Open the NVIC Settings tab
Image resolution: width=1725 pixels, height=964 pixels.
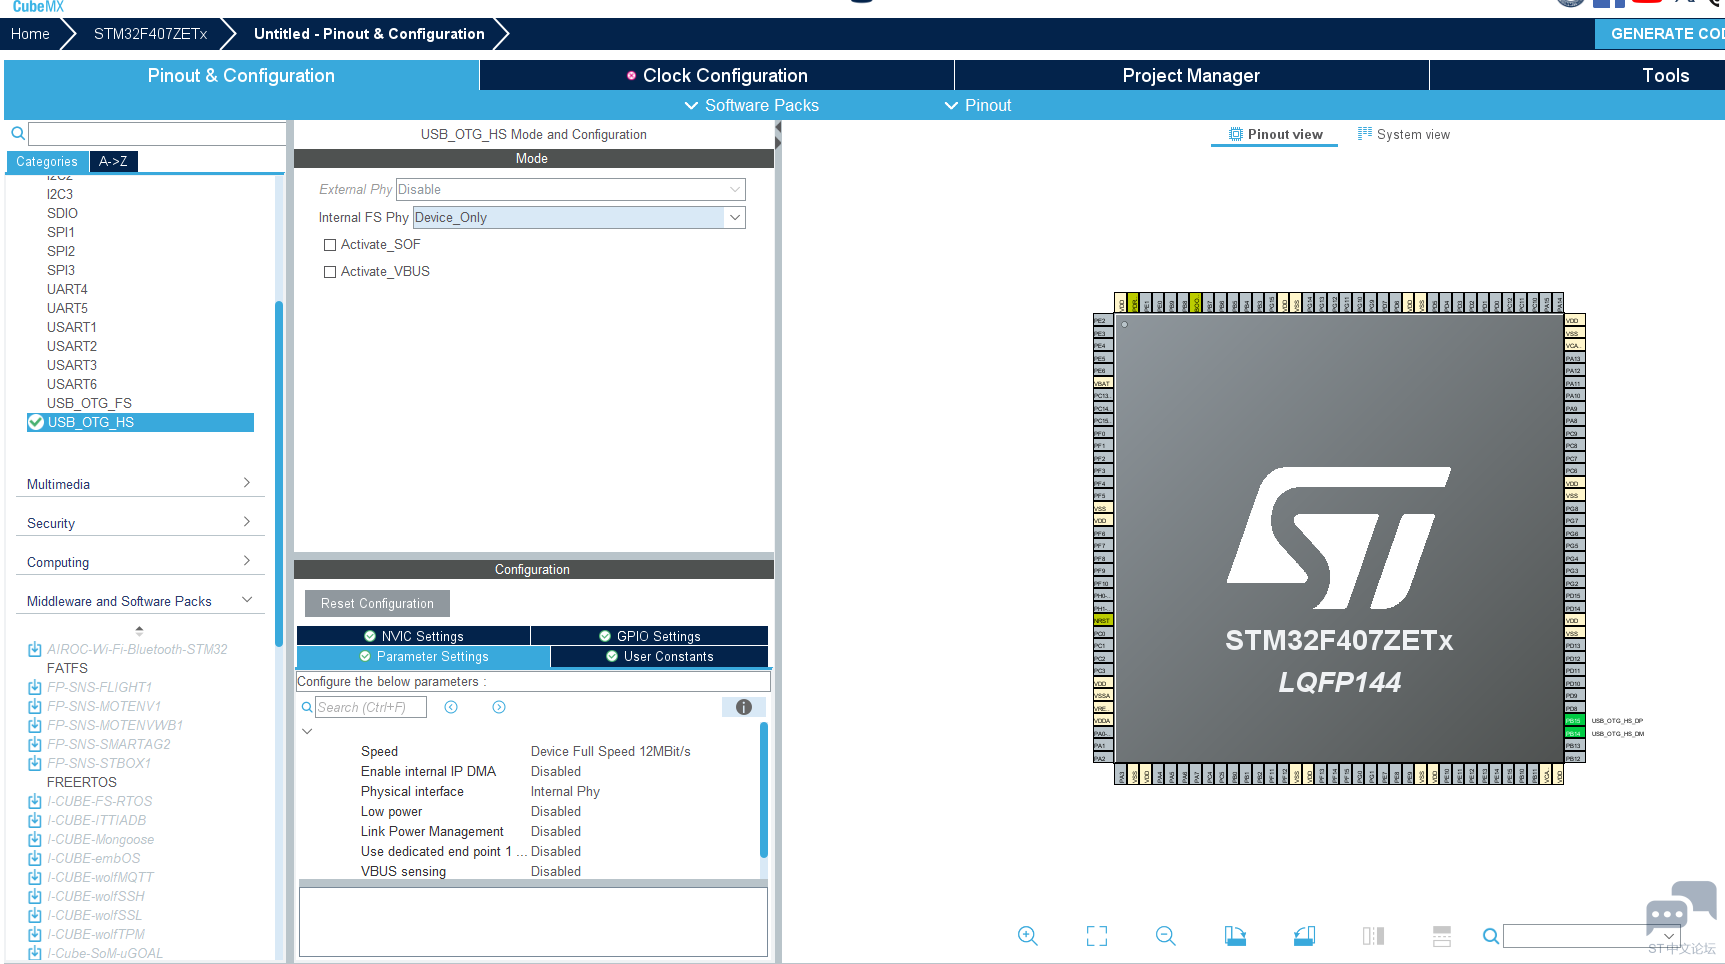tap(413, 636)
